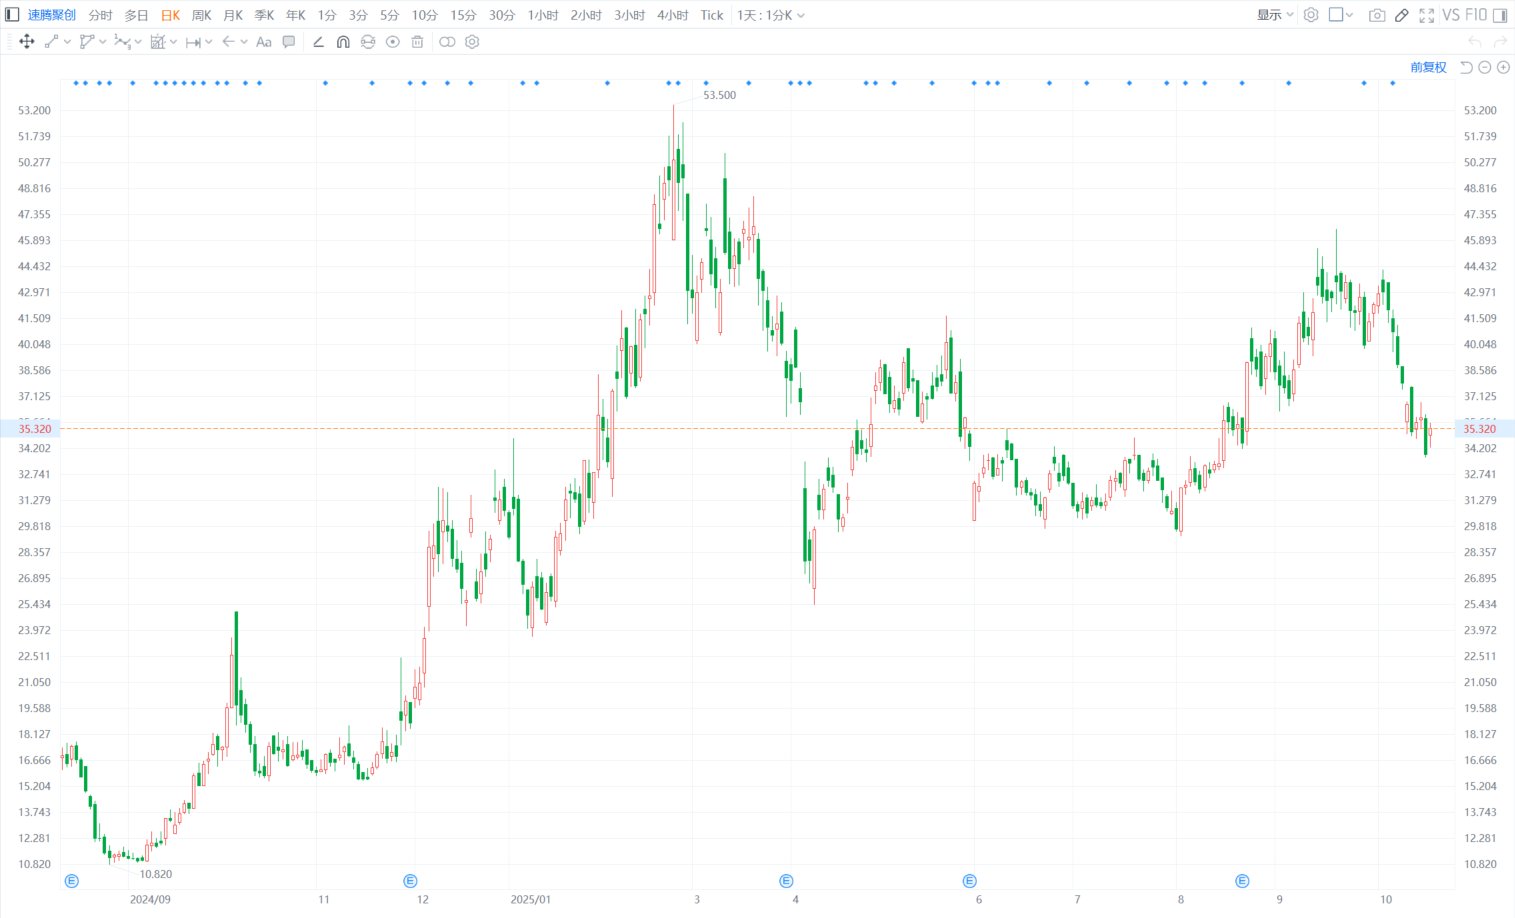Switch to 季K quarterly candlestick tab
The width and height of the screenshot is (1515, 918).
pyautogui.click(x=264, y=15)
